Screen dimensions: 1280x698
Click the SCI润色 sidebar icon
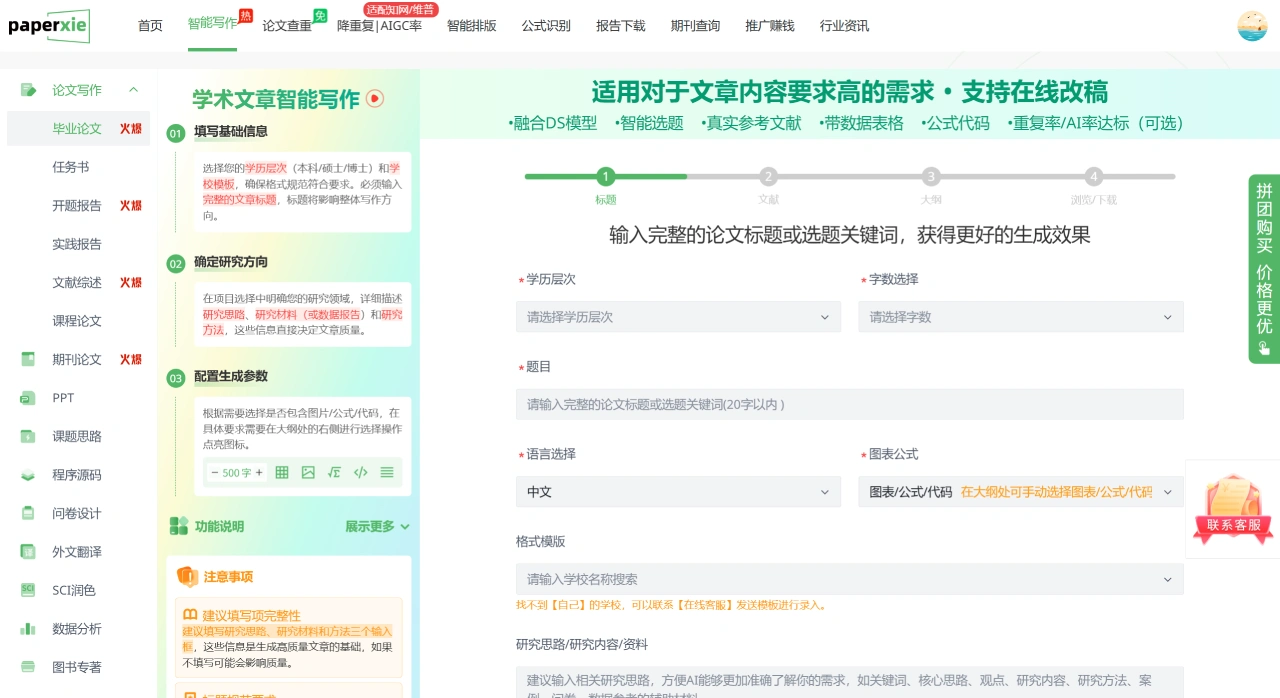[x=28, y=590]
